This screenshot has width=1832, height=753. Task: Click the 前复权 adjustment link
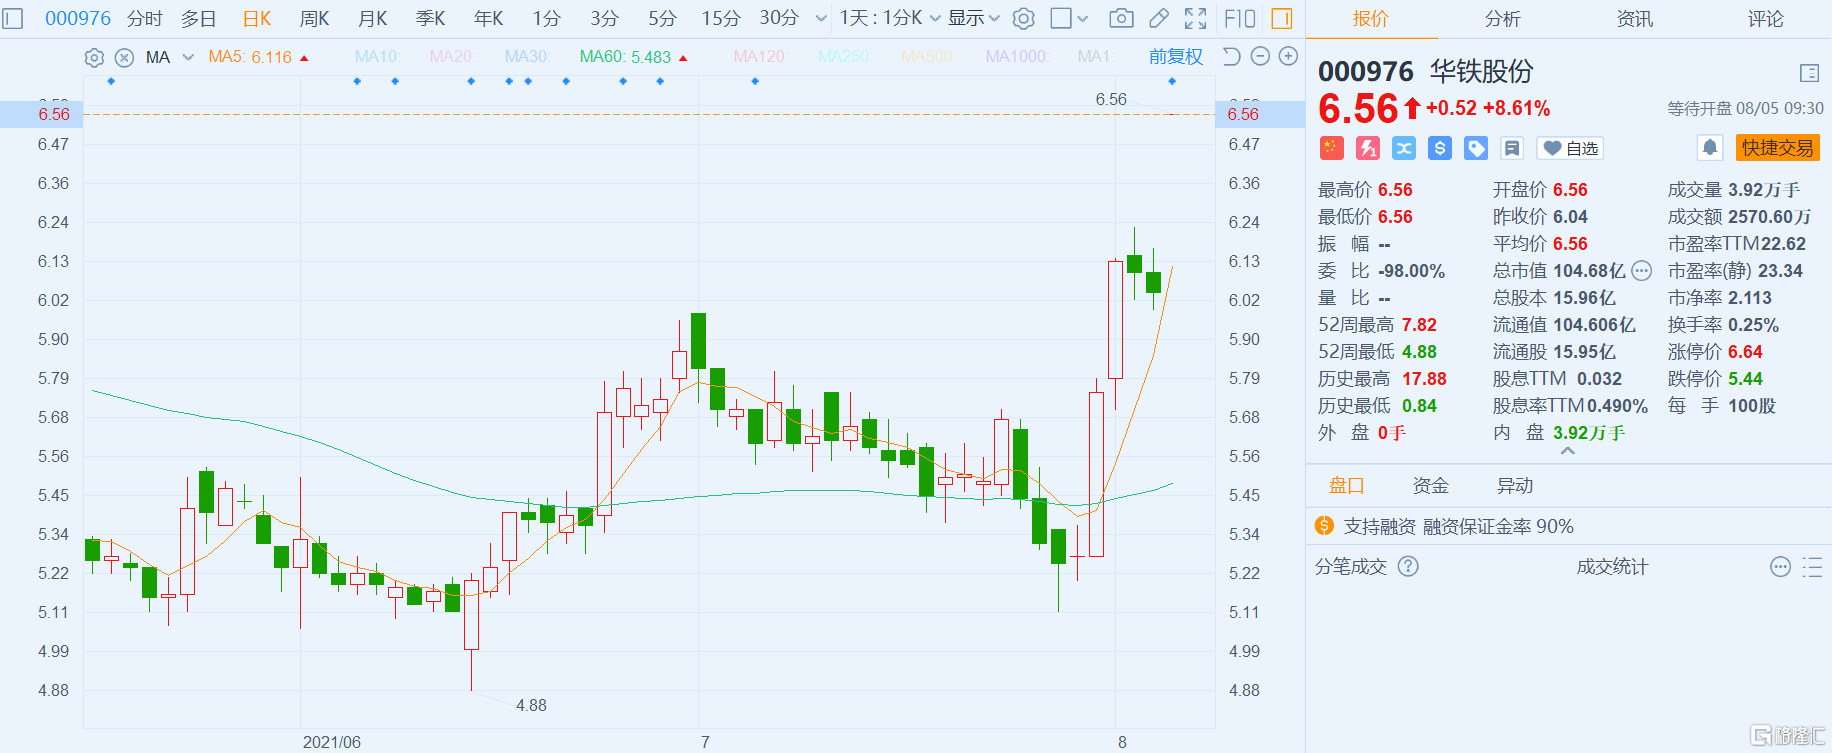pos(1175,57)
